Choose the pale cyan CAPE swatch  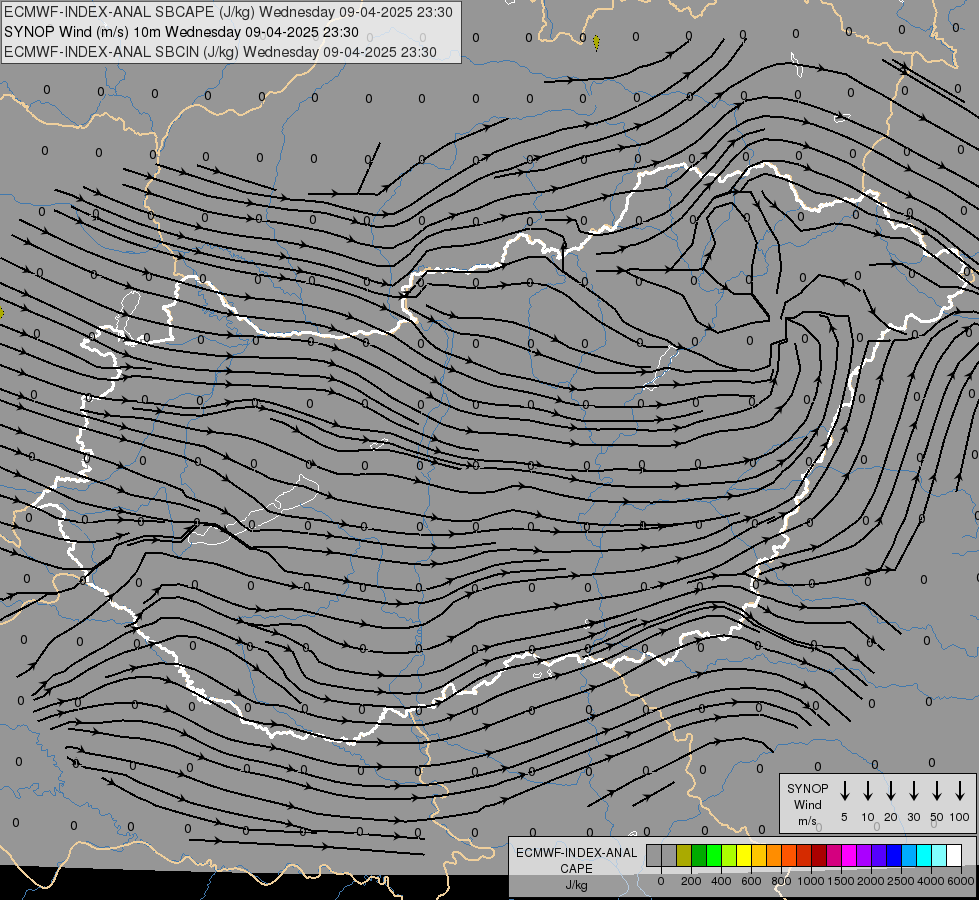coord(939,856)
